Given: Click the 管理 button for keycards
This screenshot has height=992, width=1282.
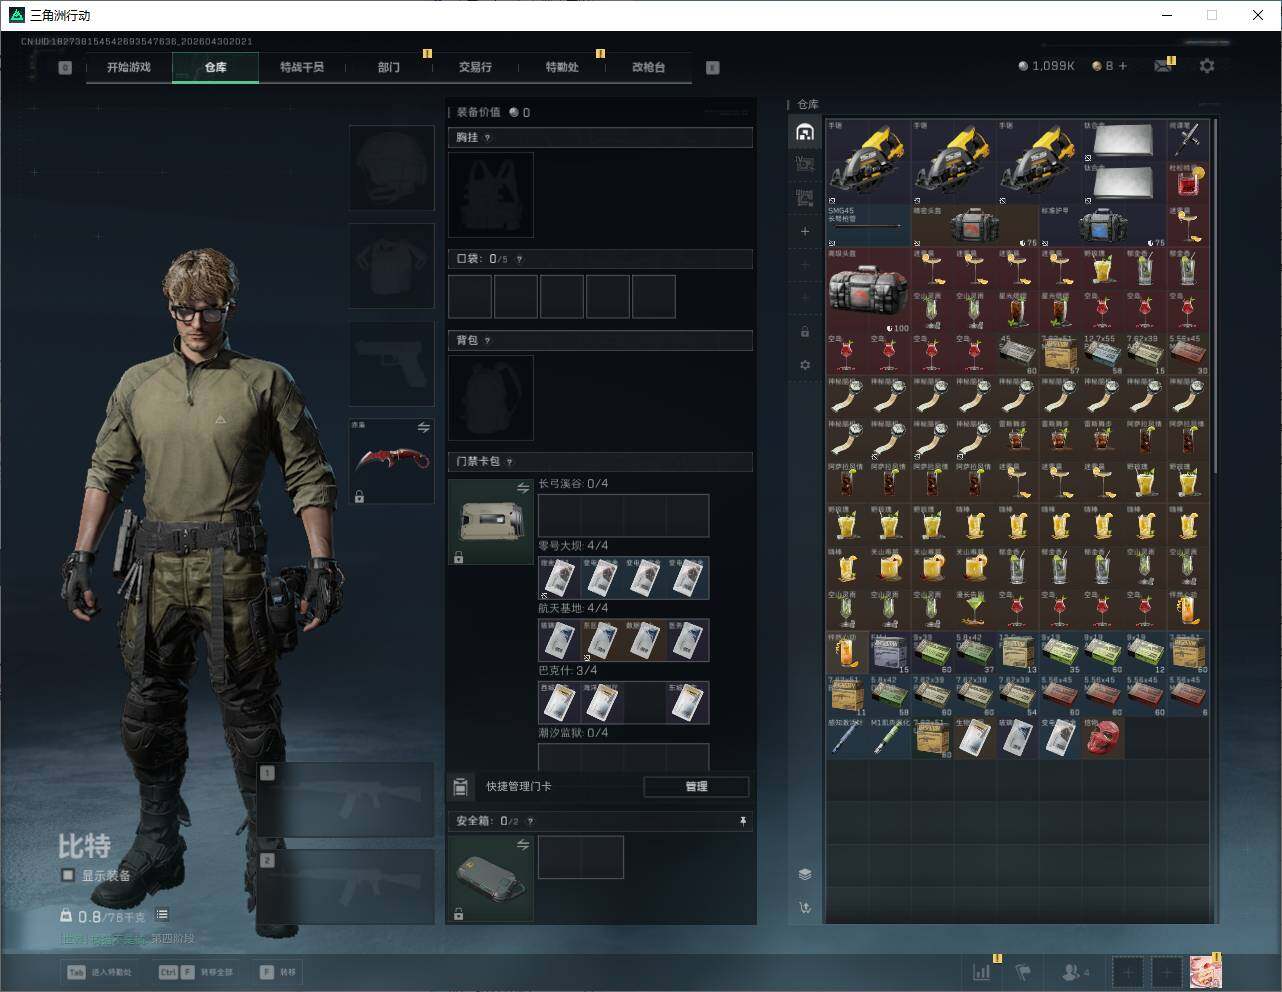Looking at the screenshot, I should click(x=696, y=787).
